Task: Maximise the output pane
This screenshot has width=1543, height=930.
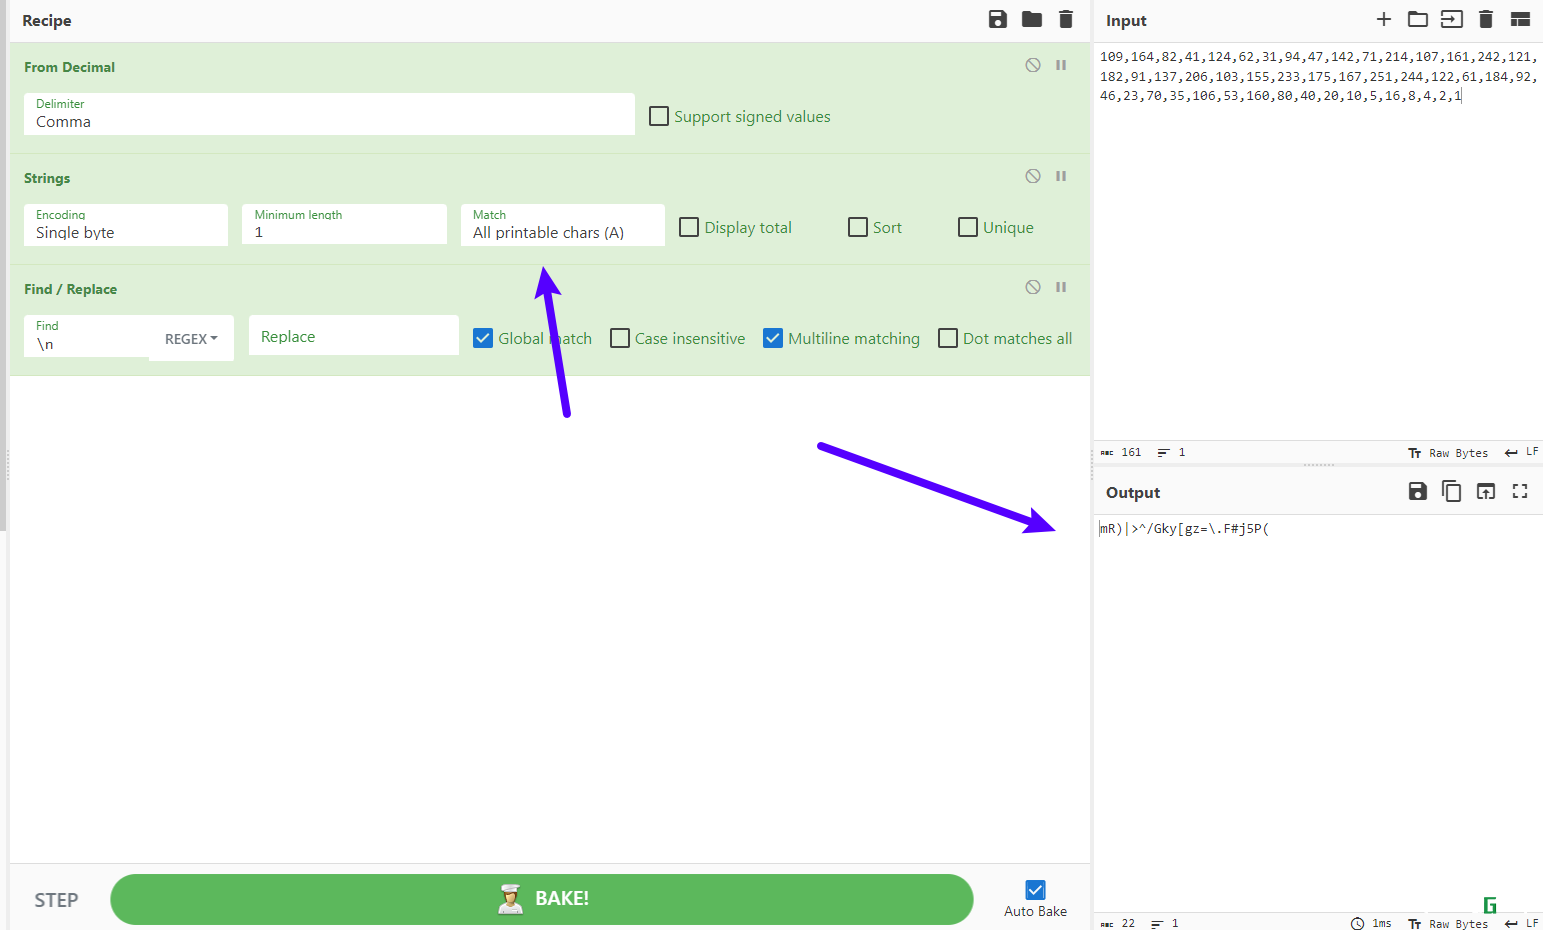Action: click(1520, 491)
